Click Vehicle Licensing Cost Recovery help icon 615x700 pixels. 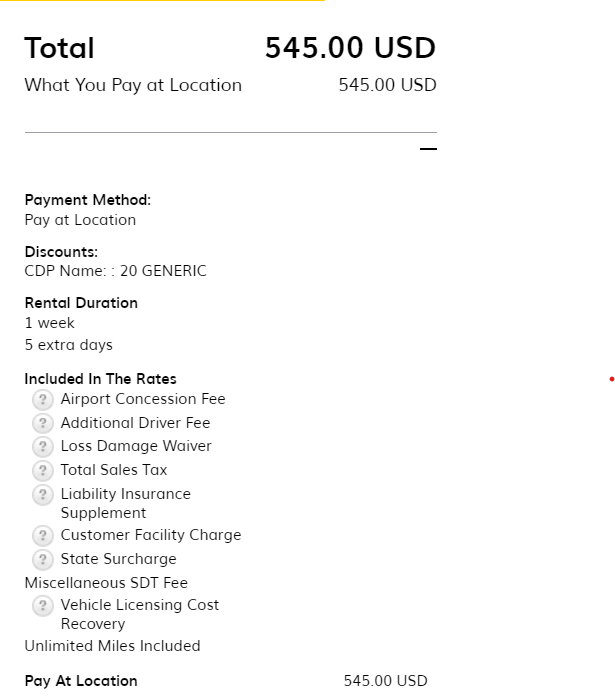point(42,606)
